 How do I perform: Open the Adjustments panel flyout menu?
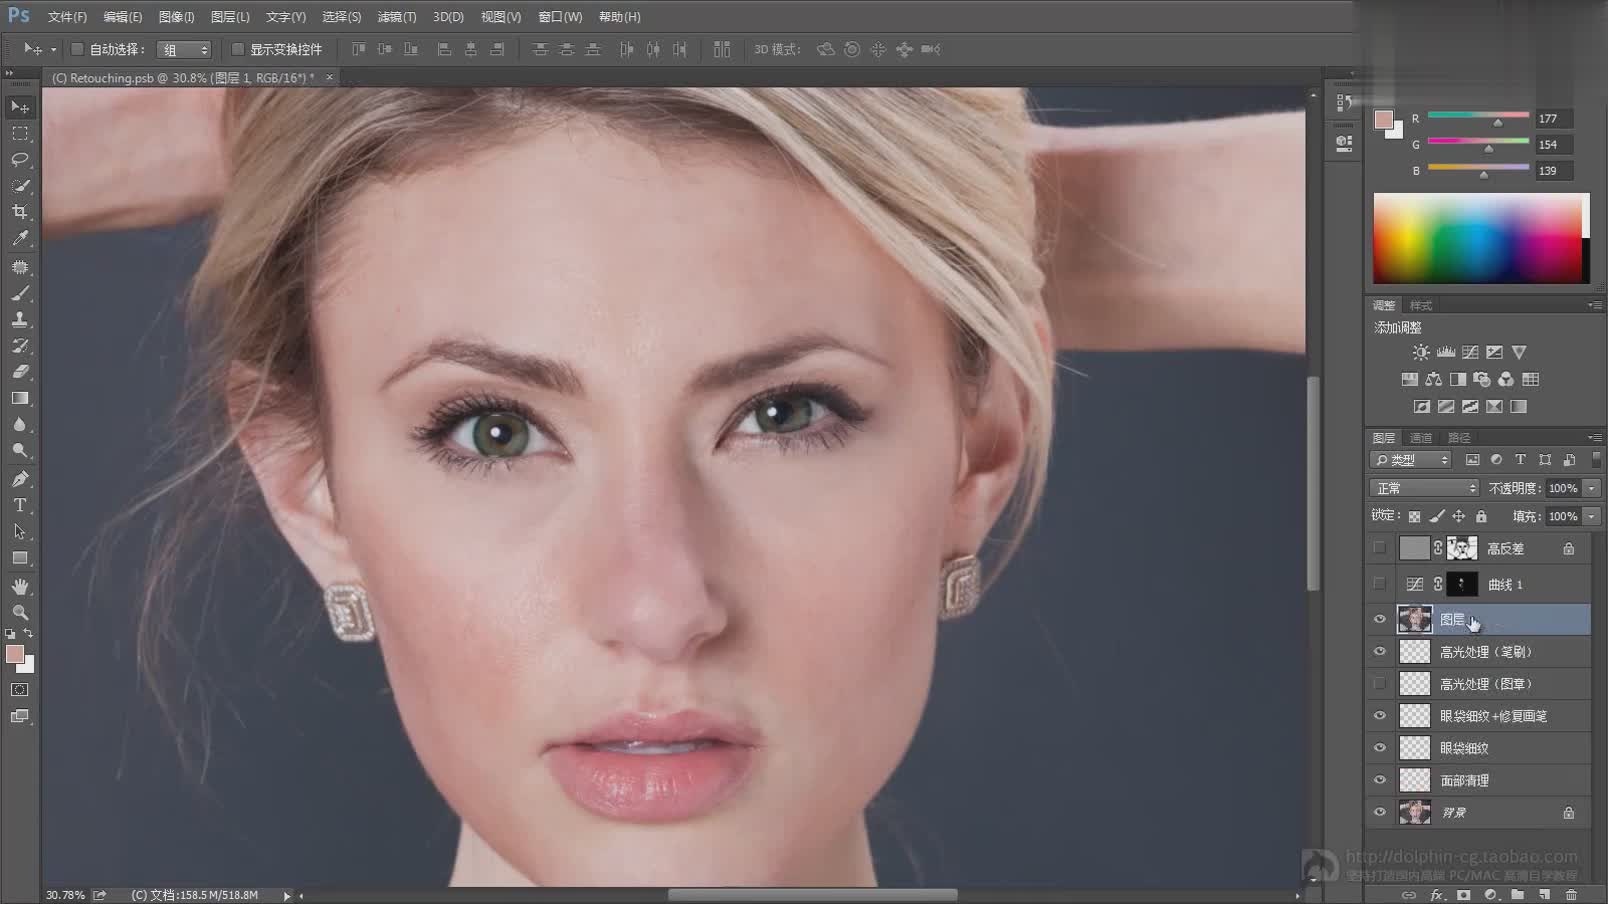1594,306
